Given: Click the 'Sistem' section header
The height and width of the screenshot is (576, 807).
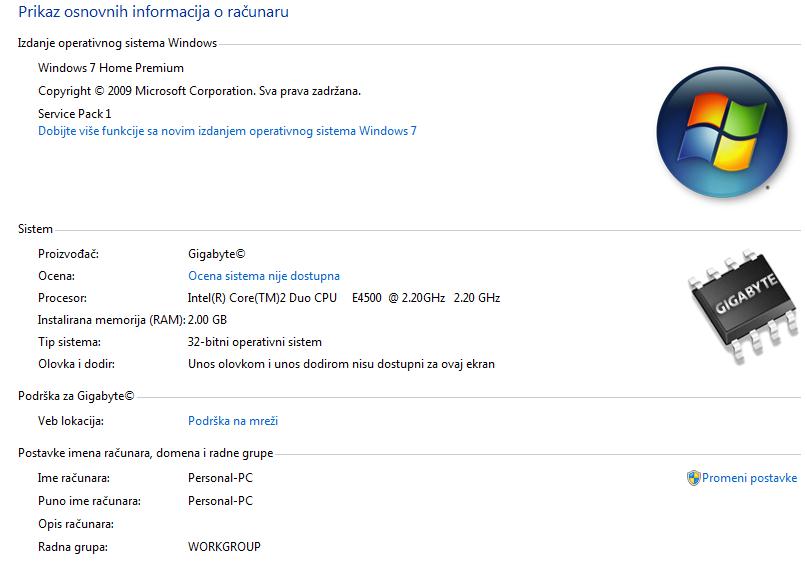Looking at the screenshot, I should pos(36,229).
